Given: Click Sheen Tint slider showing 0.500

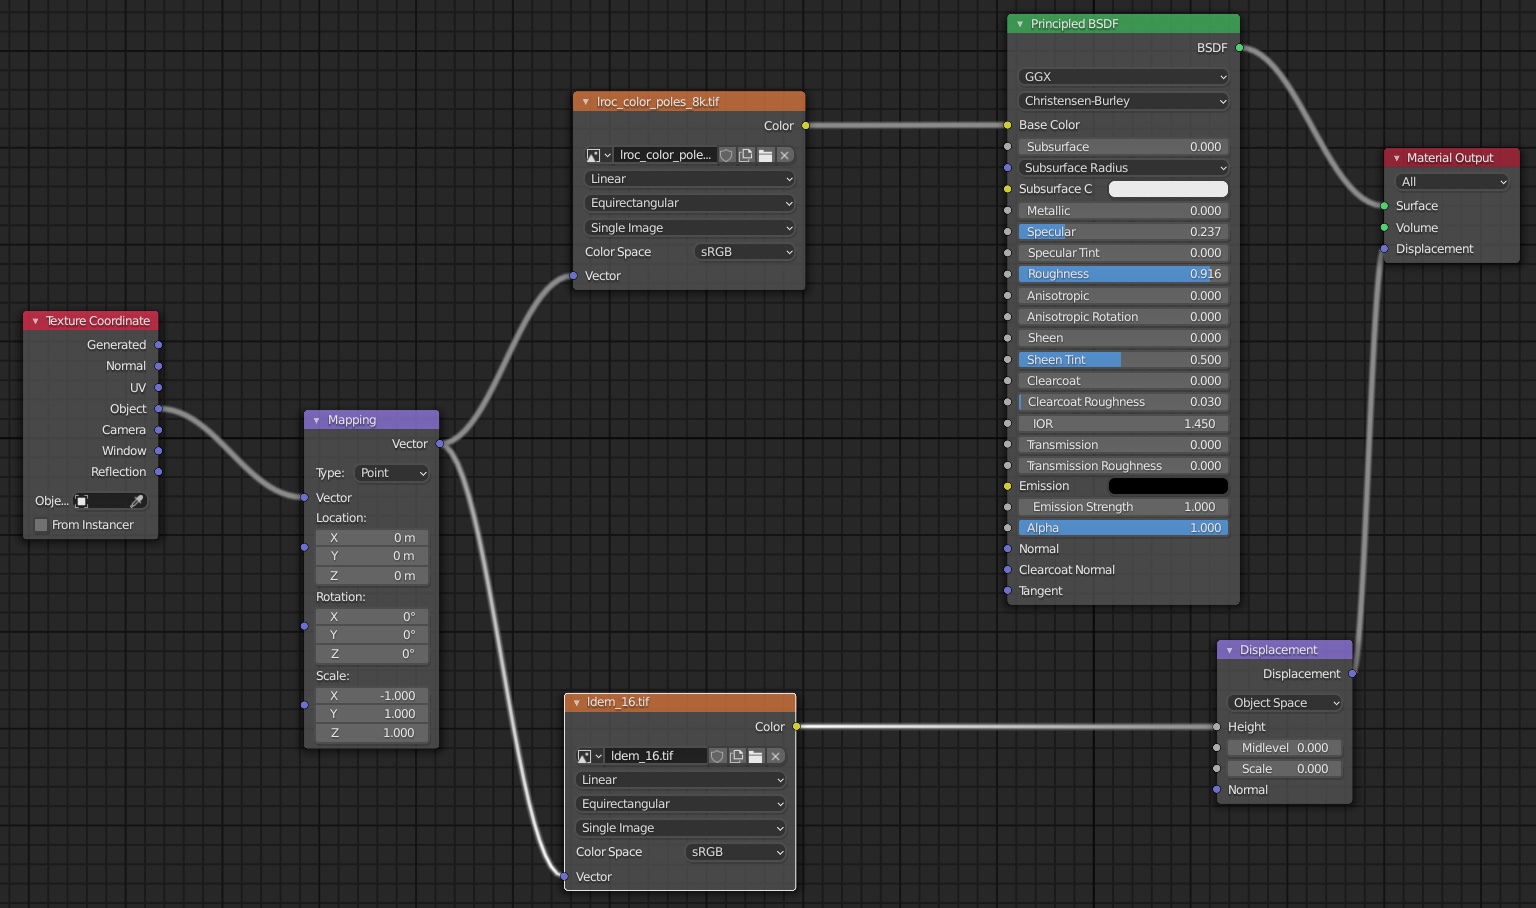Looking at the screenshot, I should click(1123, 360).
